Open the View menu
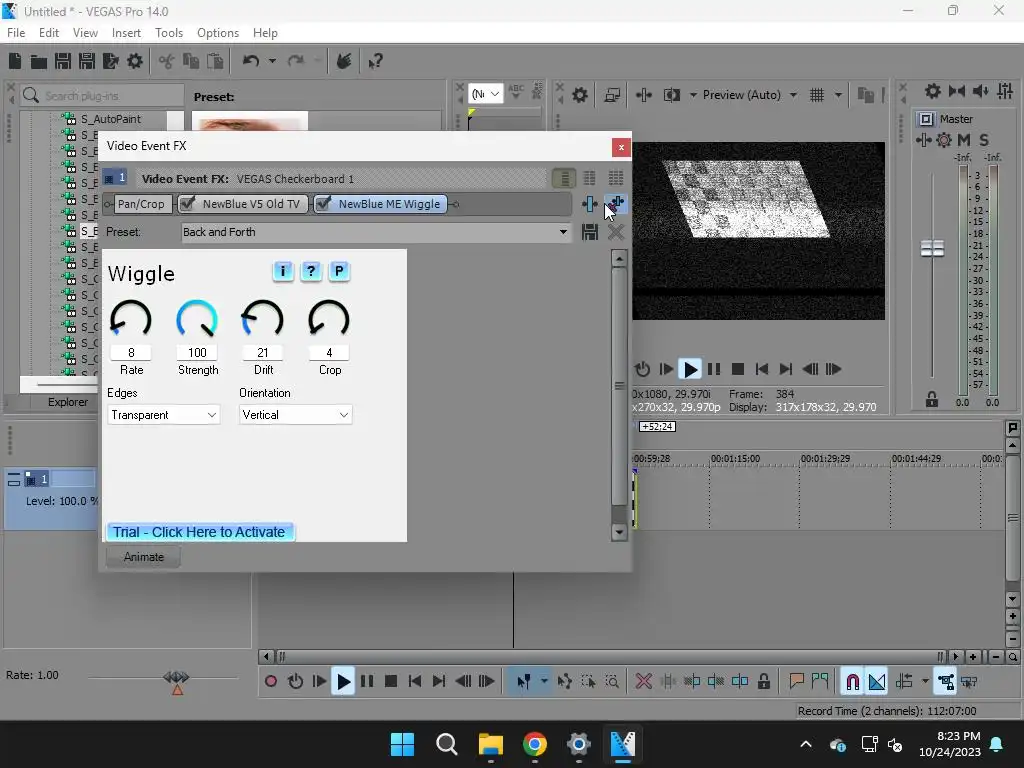Image resolution: width=1024 pixels, height=768 pixels. tap(85, 33)
